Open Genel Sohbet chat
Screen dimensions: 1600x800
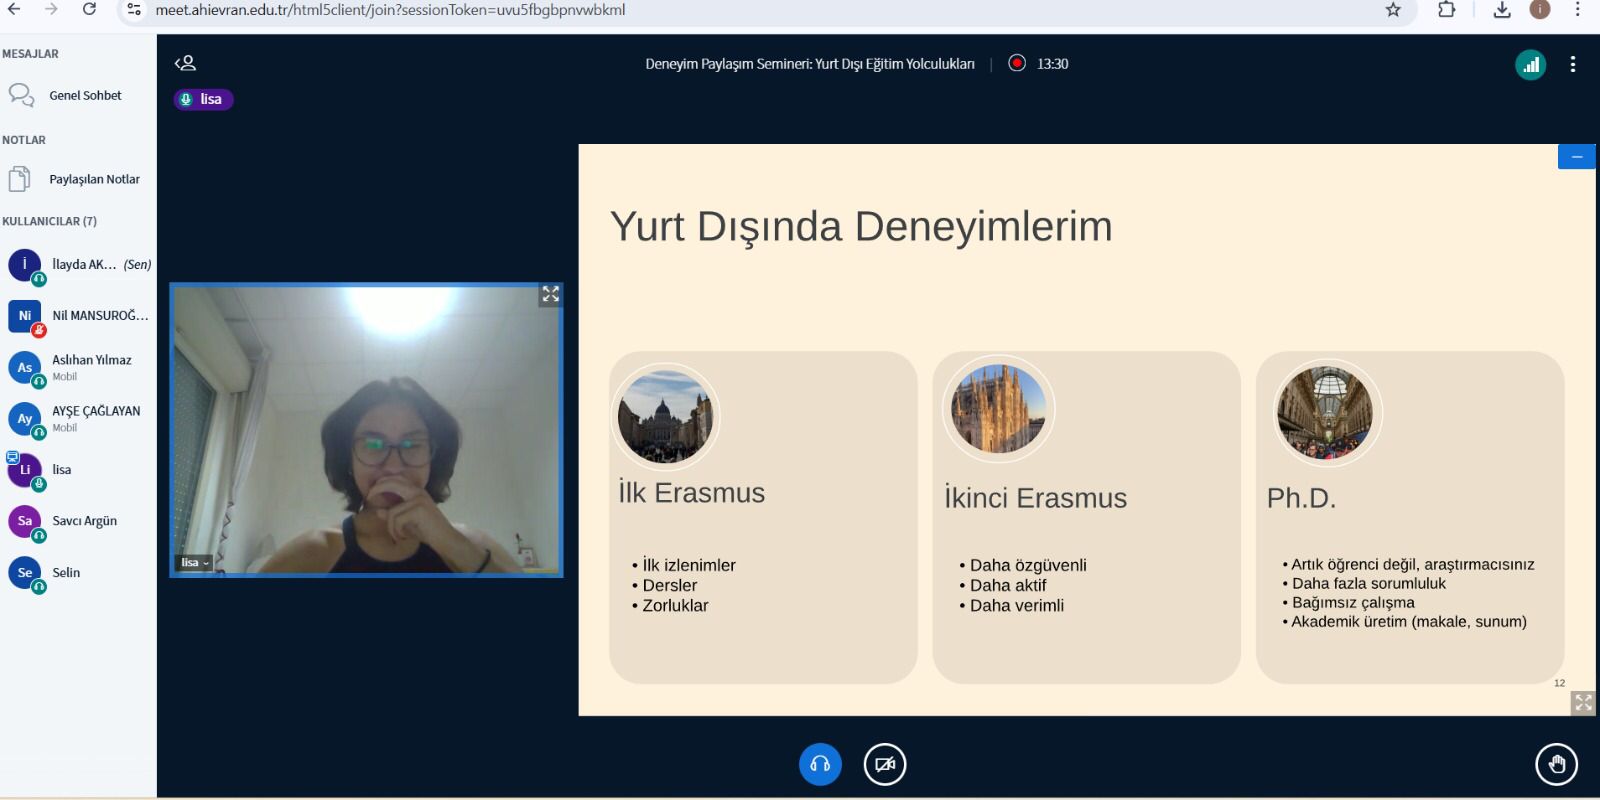click(84, 96)
